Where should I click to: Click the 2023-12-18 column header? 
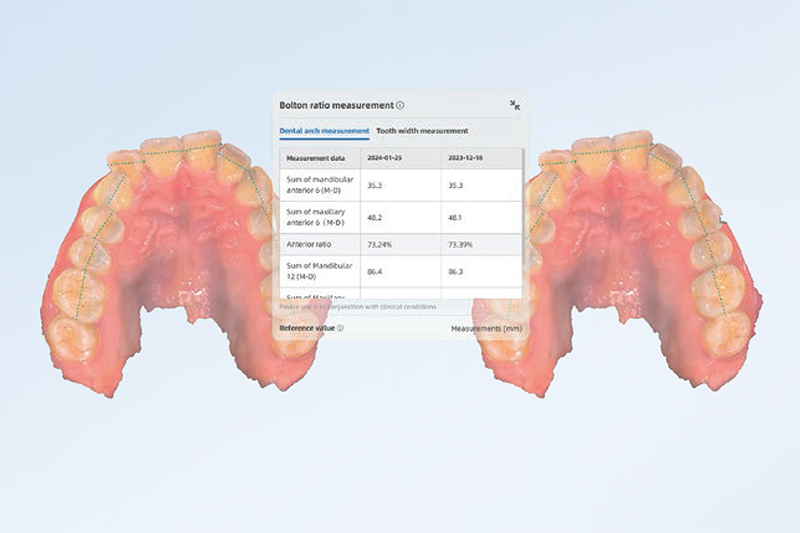465,158
